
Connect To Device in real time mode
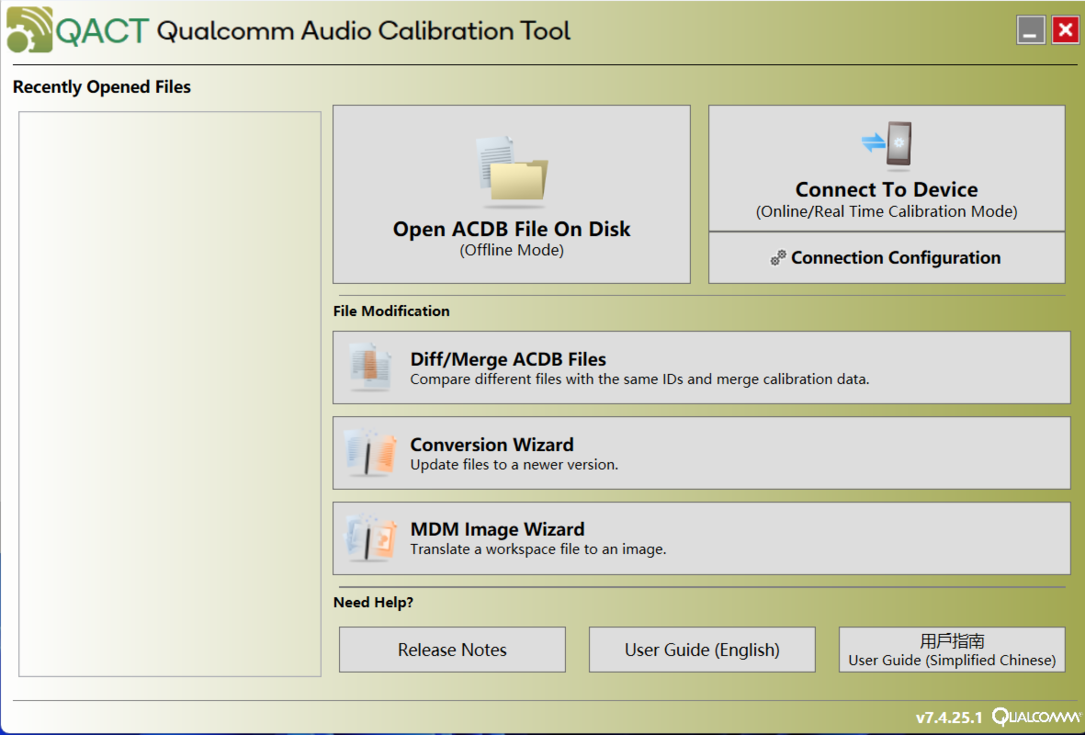(x=886, y=168)
